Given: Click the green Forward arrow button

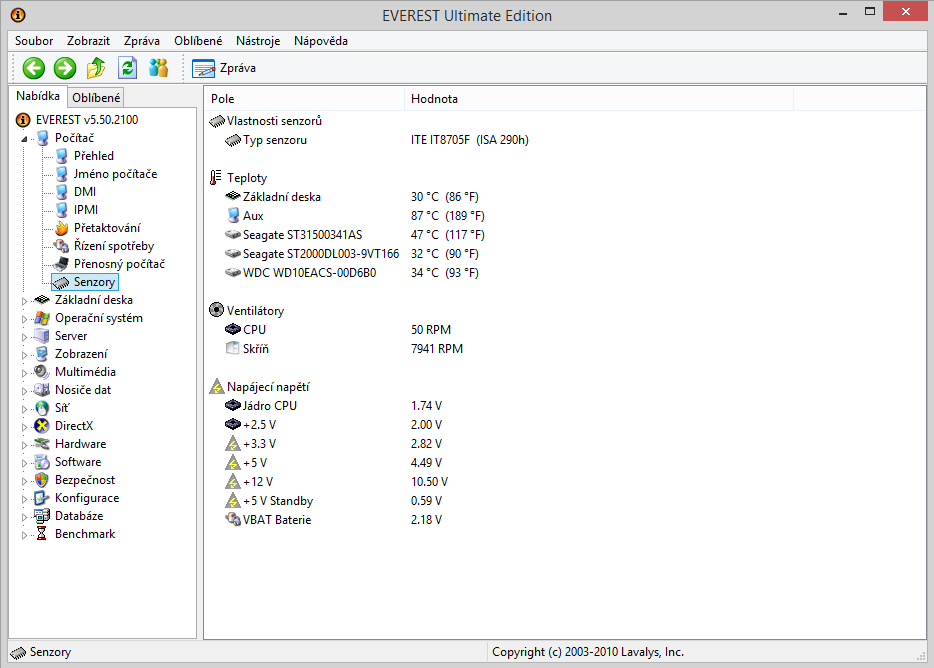Looking at the screenshot, I should (65, 68).
